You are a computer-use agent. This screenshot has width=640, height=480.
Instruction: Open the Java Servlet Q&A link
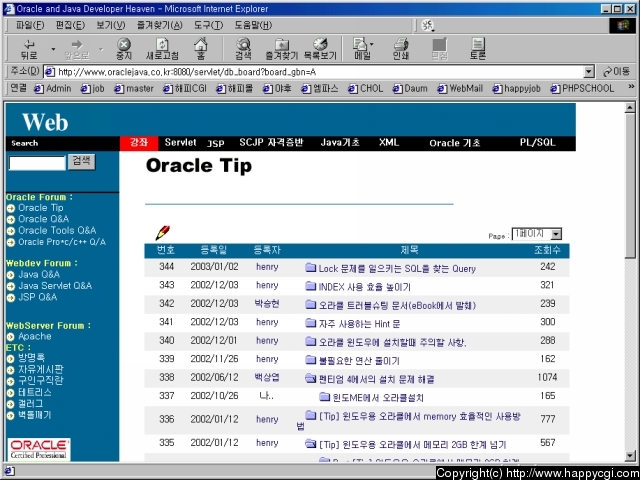pyautogui.click(x=55, y=286)
